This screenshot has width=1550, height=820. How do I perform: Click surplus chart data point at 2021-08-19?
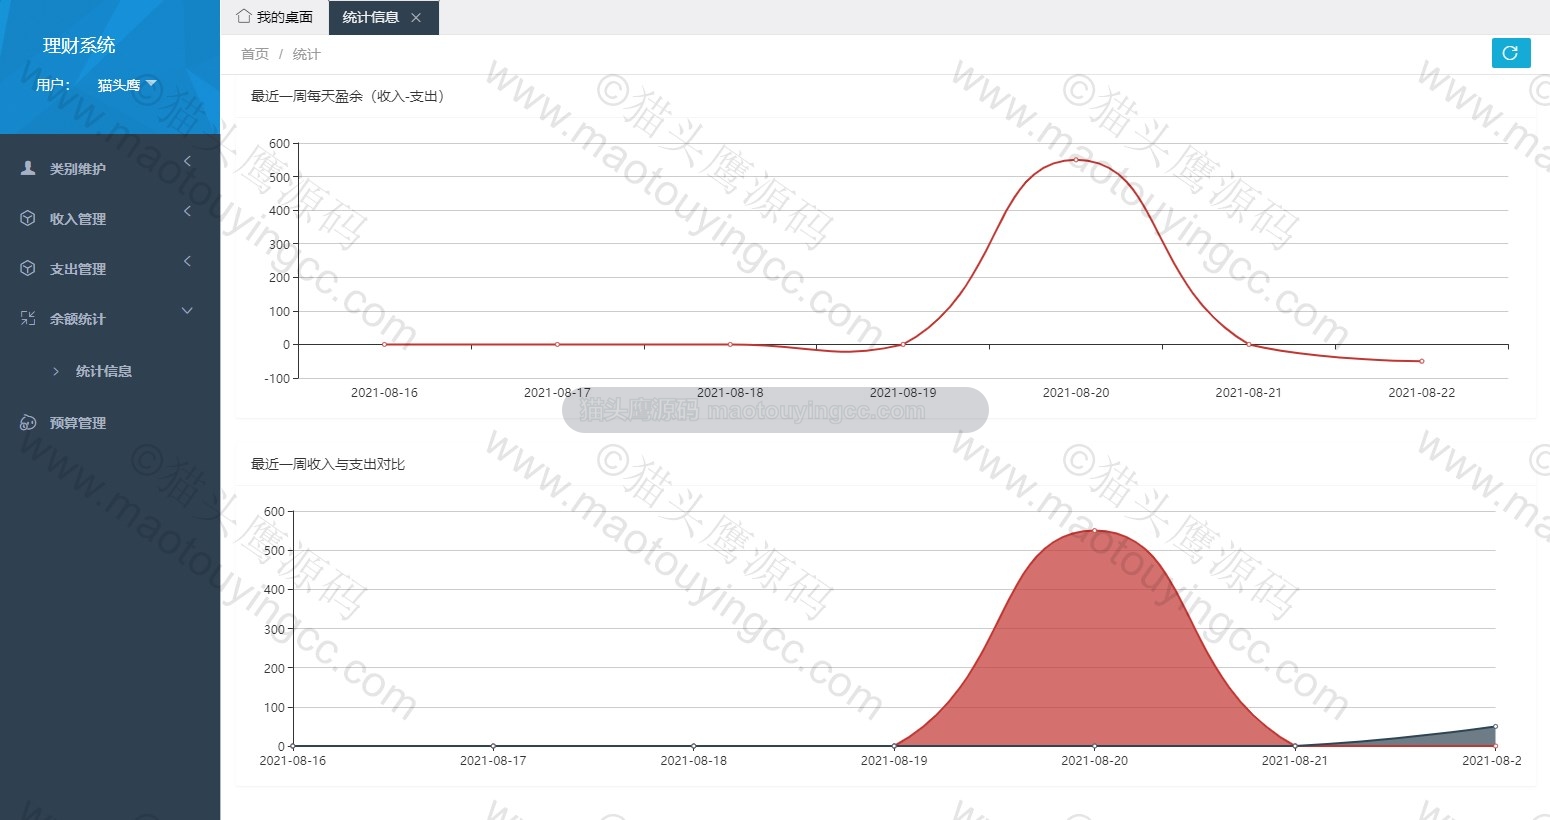pyautogui.click(x=903, y=344)
